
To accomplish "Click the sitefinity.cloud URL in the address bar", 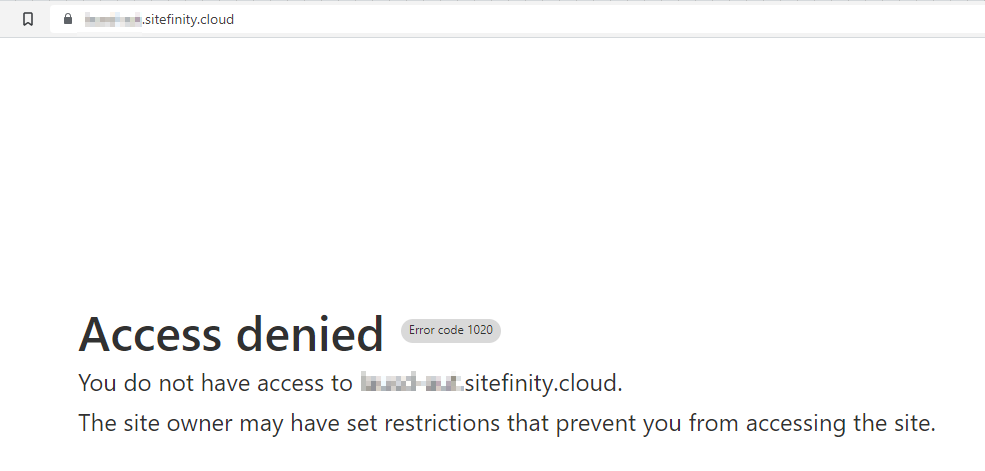I will pos(160,19).
